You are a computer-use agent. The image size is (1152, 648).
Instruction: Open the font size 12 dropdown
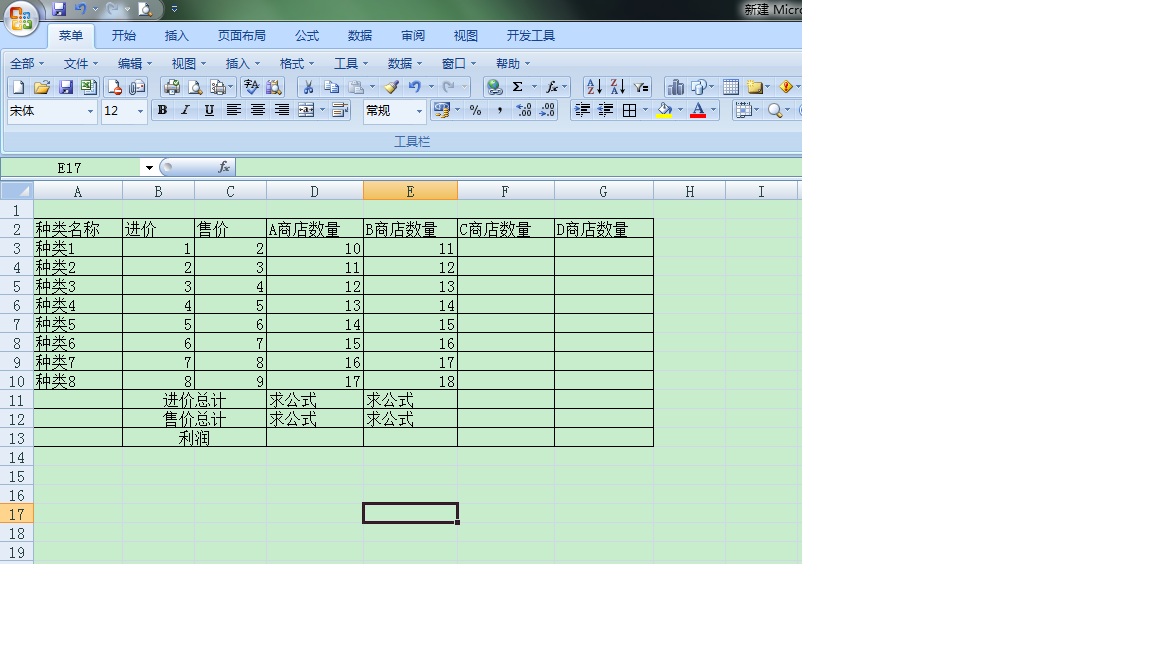point(140,111)
